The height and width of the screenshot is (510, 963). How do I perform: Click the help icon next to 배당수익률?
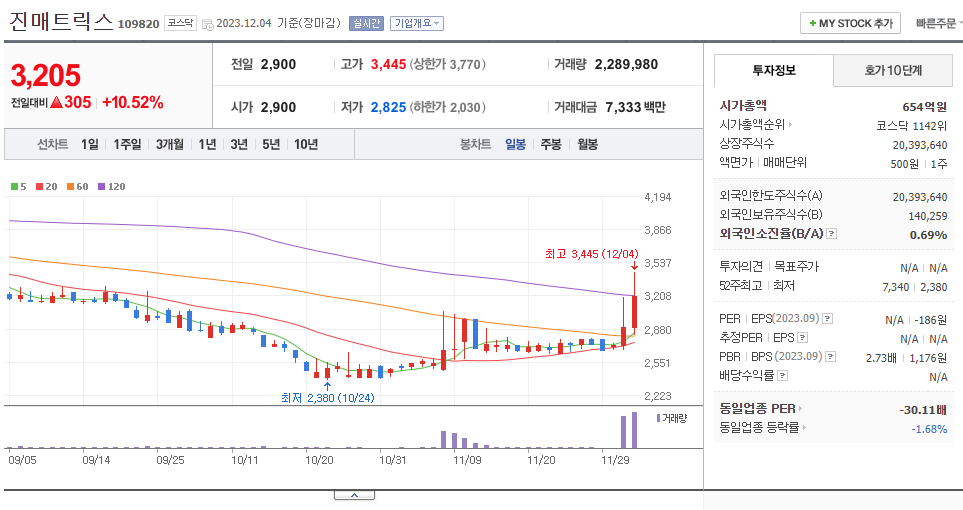click(x=782, y=375)
